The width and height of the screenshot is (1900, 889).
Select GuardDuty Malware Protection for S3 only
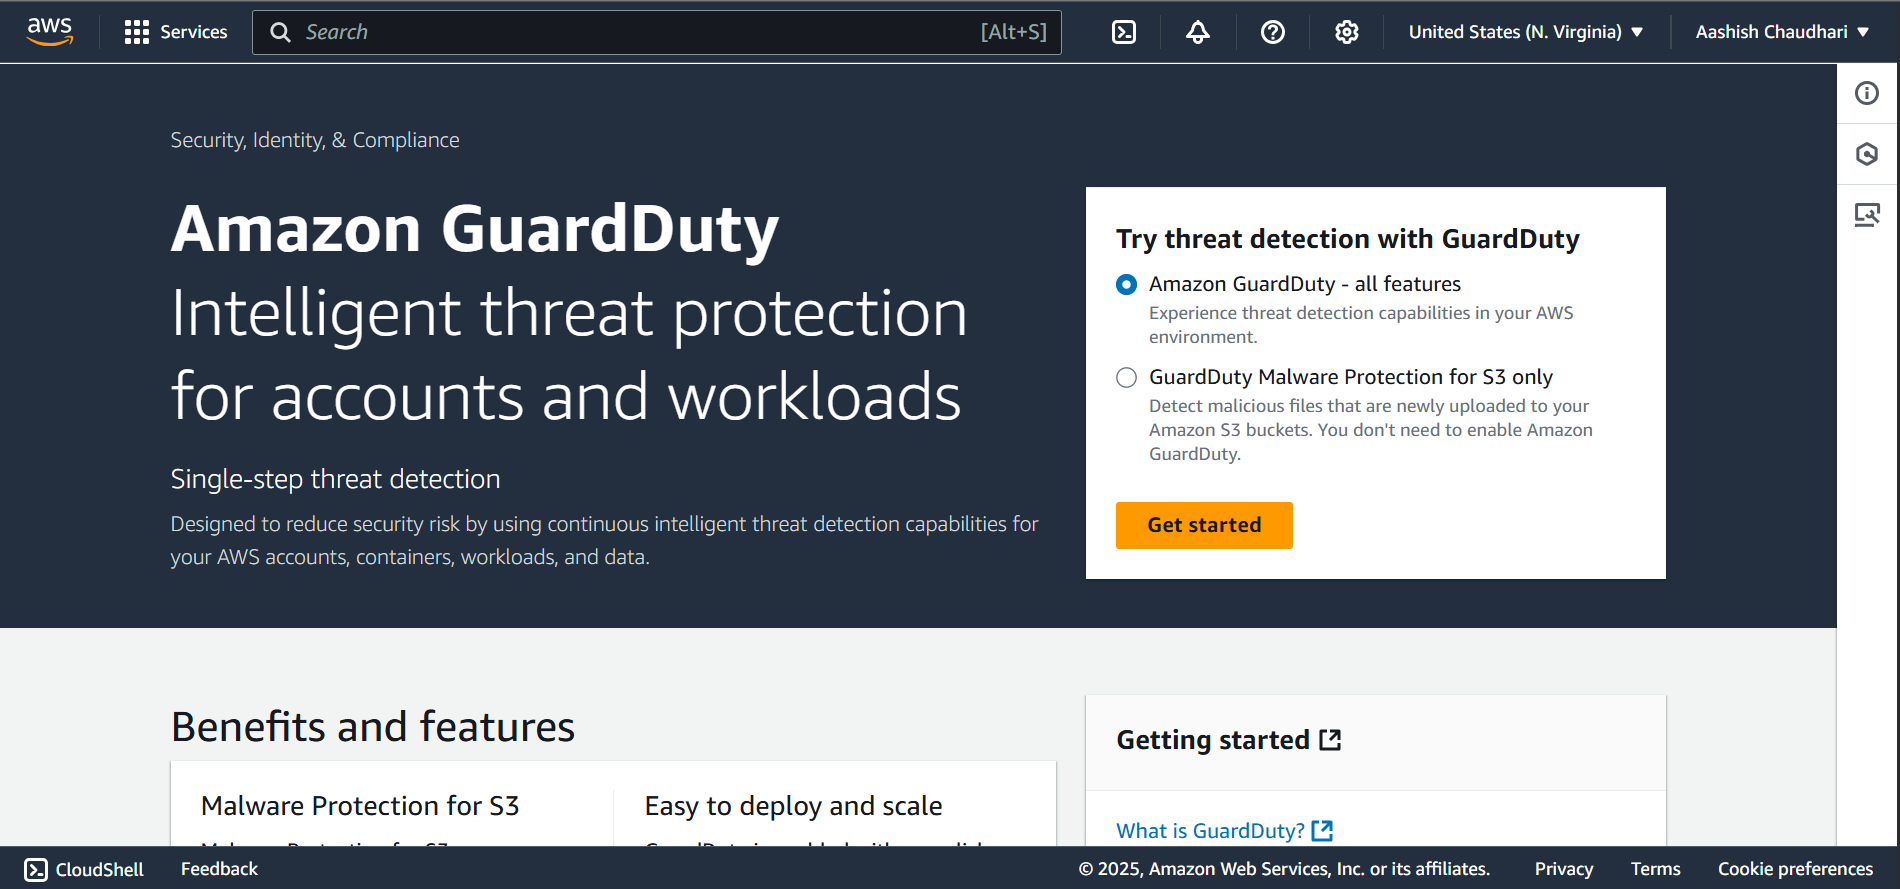(1126, 377)
